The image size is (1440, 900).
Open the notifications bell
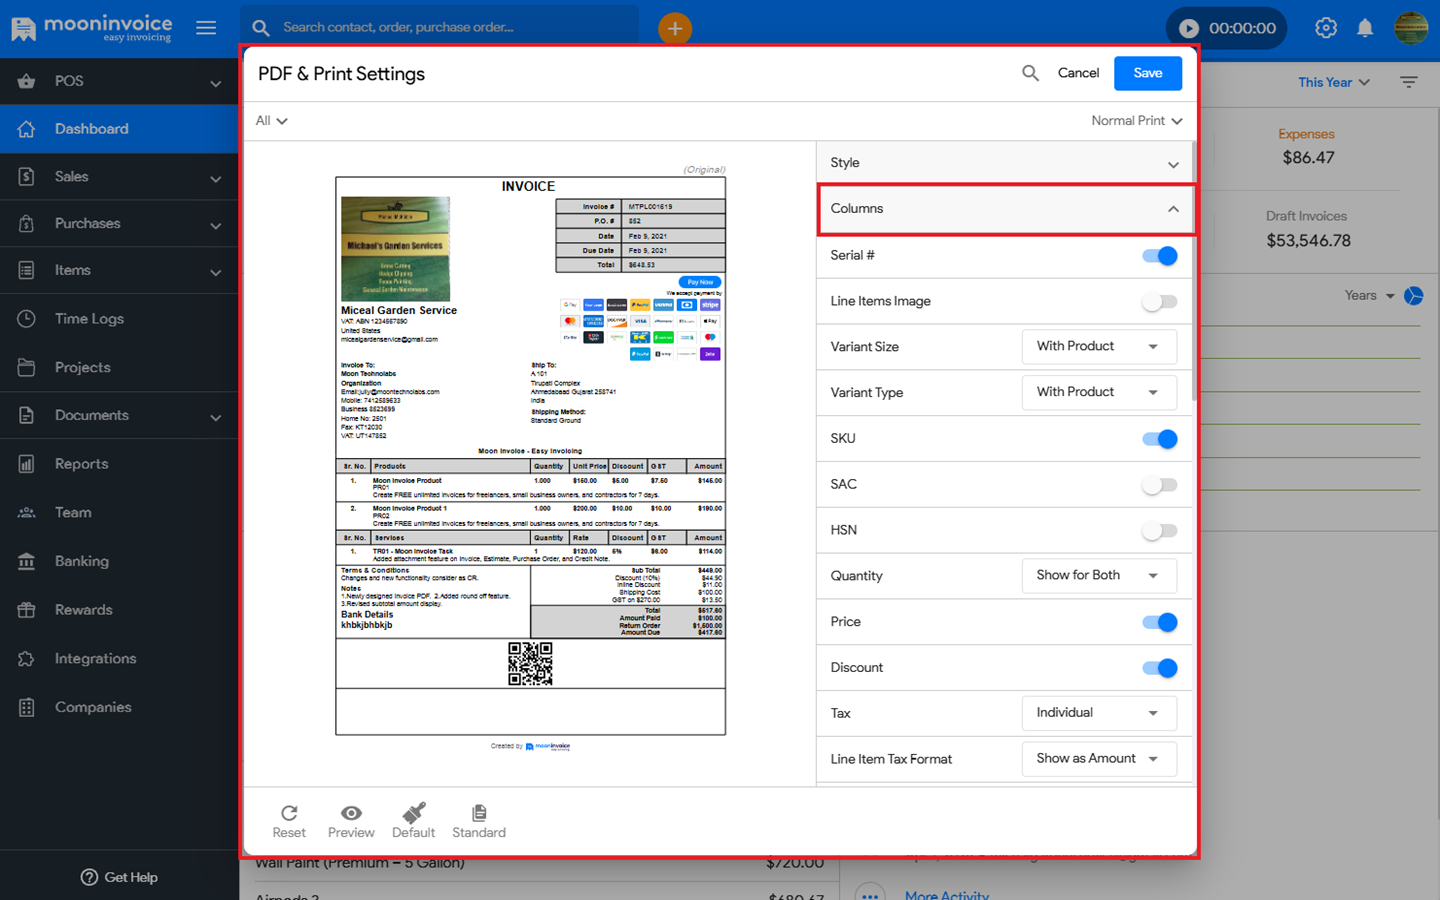(x=1365, y=28)
